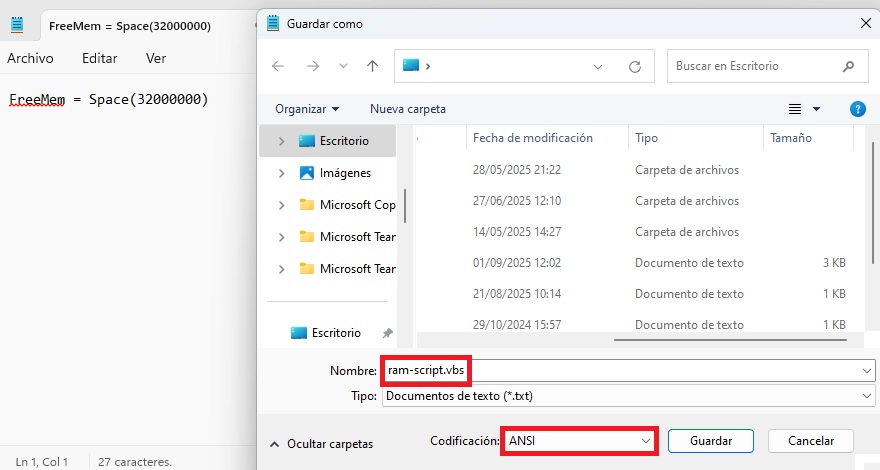The height and width of the screenshot is (470, 880).
Task: Refresh the current folder view
Action: [634, 67]
